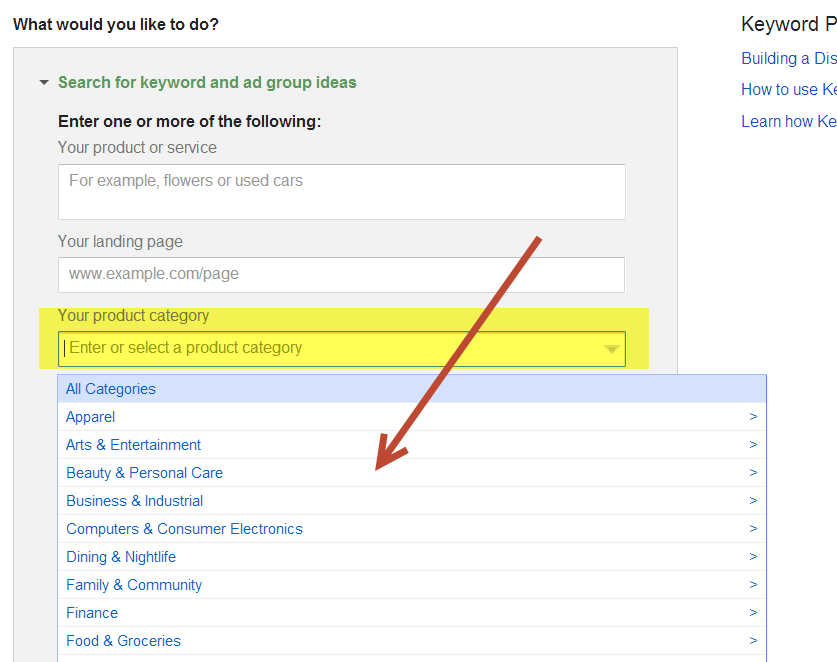Screen dimensions: 837x662
Task: Expand the Apparel submenu arrow
Action: click(x=753, y=417)
